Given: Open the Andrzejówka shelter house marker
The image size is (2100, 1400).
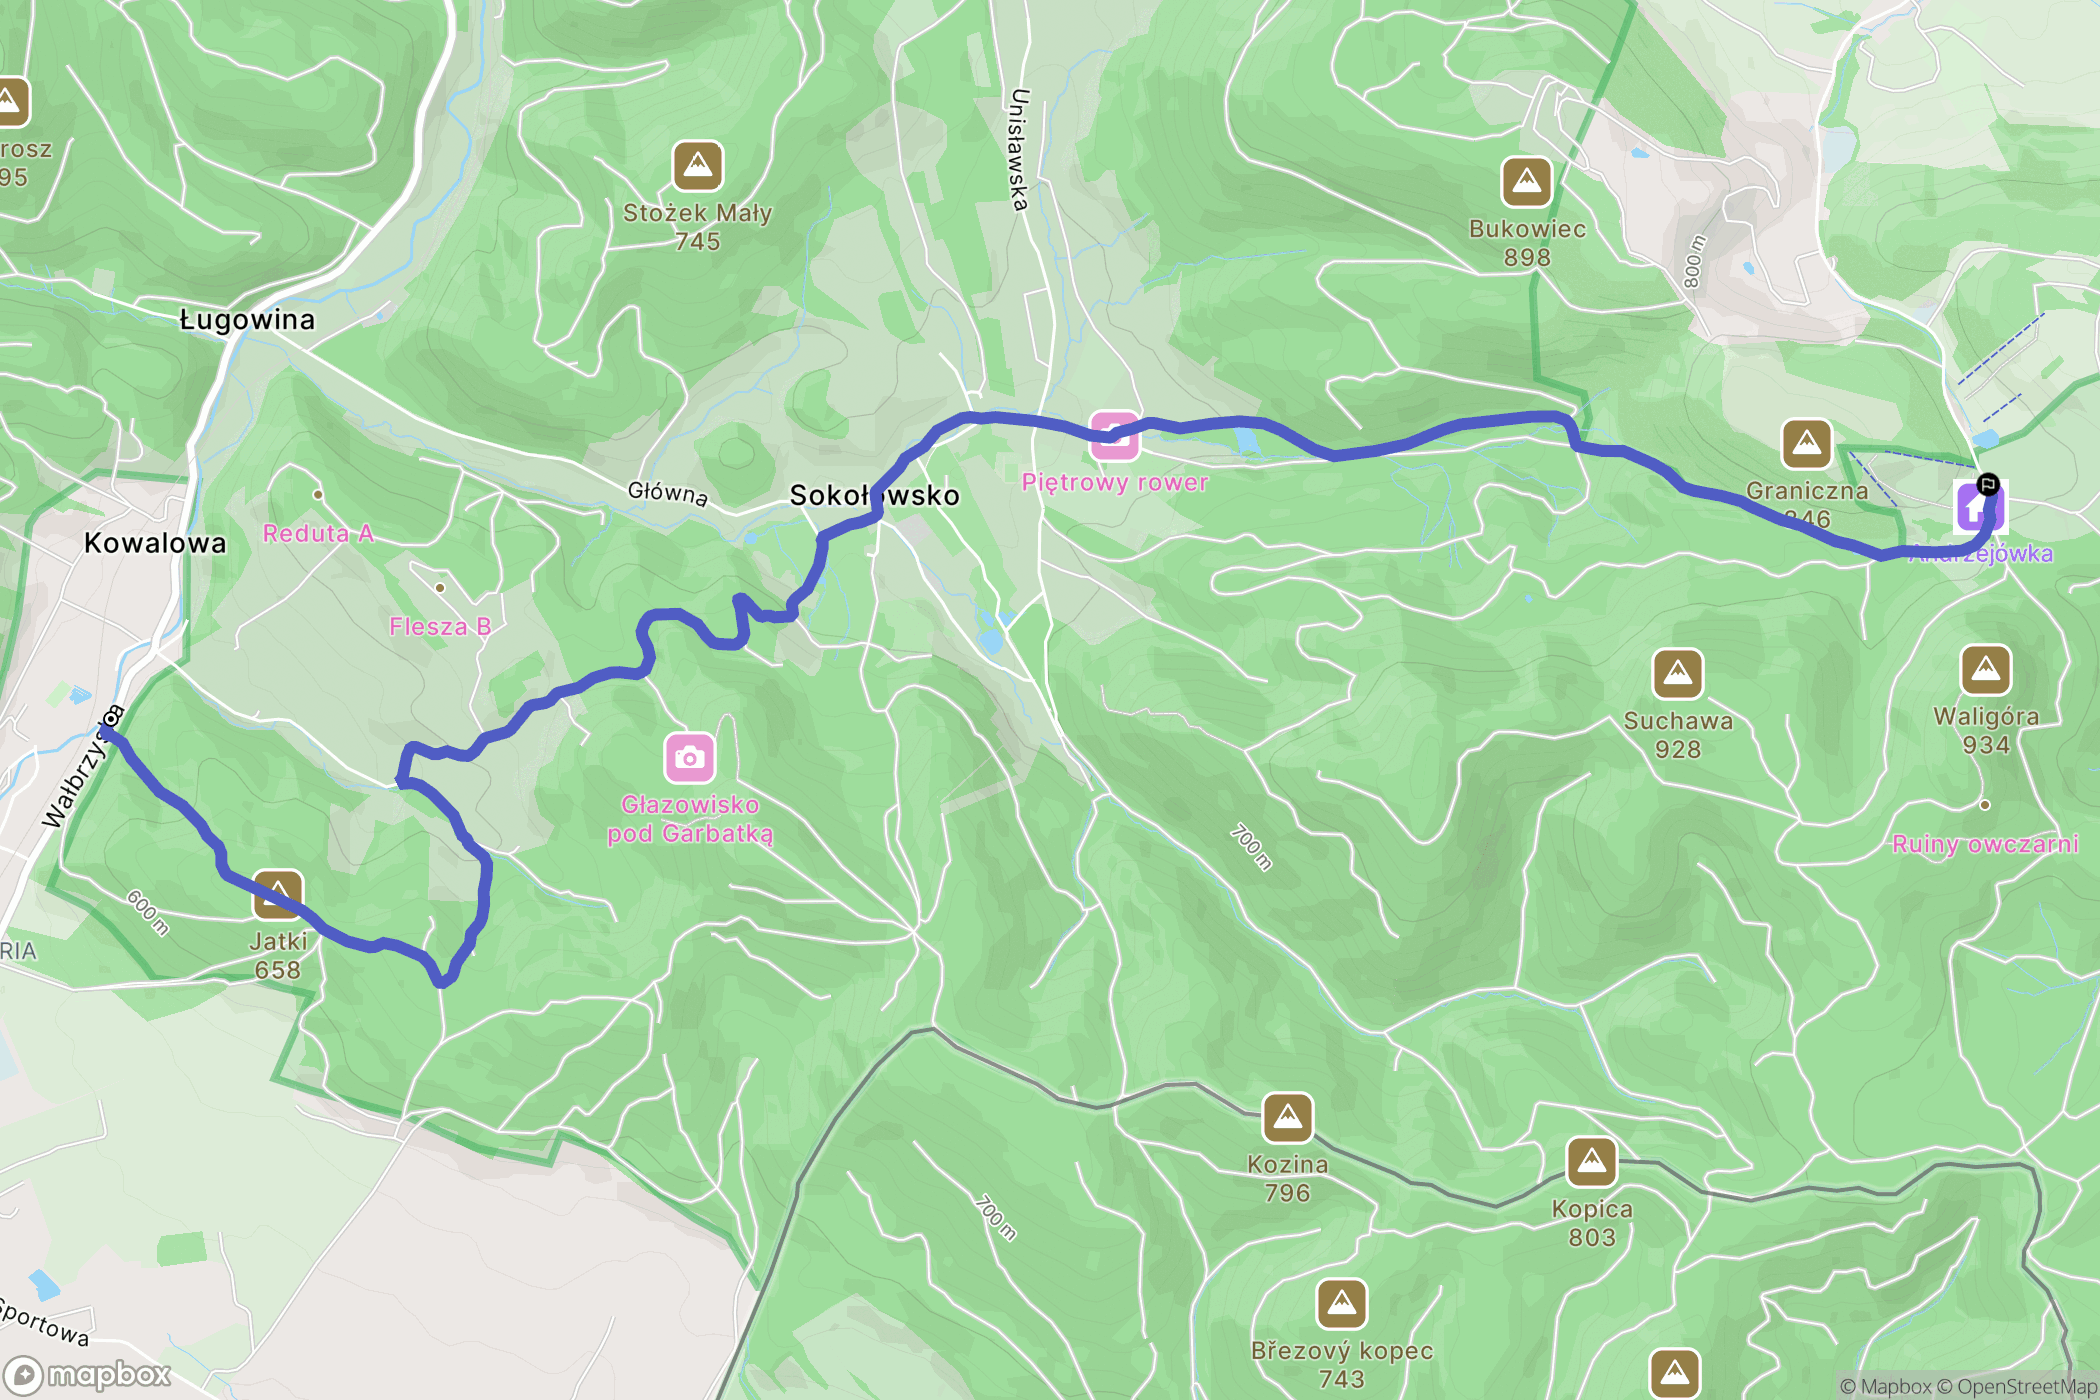Looking at the screenshot, I should (1976, 508).
